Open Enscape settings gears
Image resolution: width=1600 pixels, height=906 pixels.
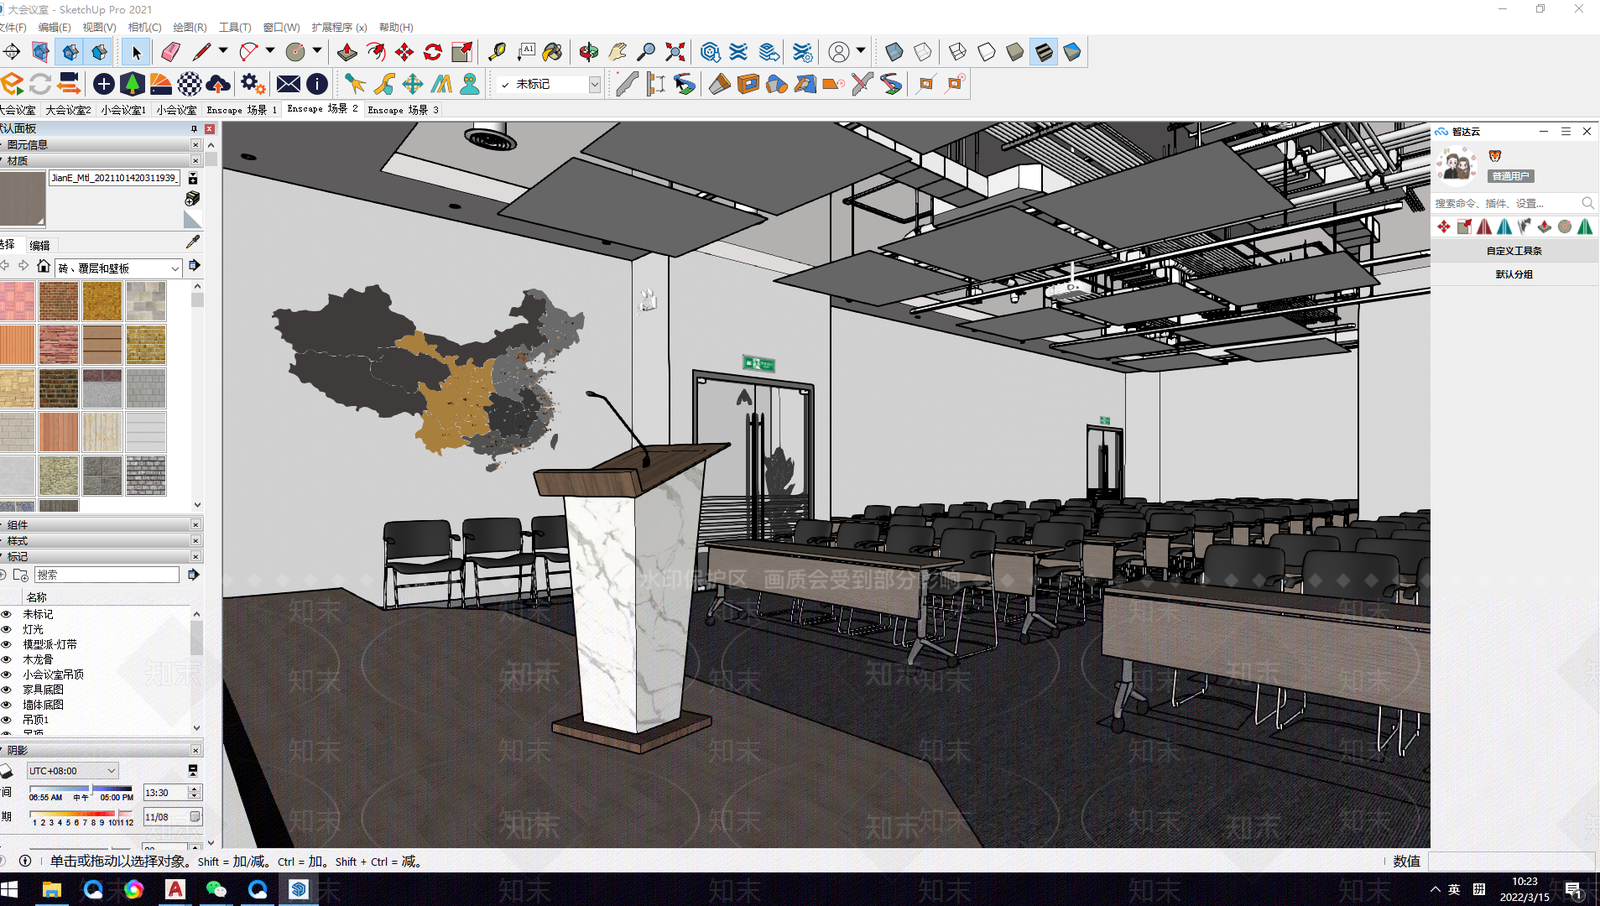[x=253, y=84]
